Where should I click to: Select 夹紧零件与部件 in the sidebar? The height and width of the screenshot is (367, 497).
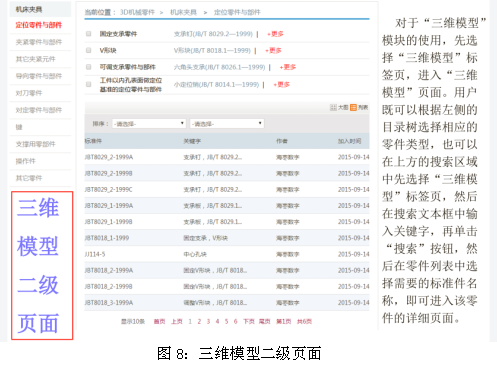pos(38,42)
